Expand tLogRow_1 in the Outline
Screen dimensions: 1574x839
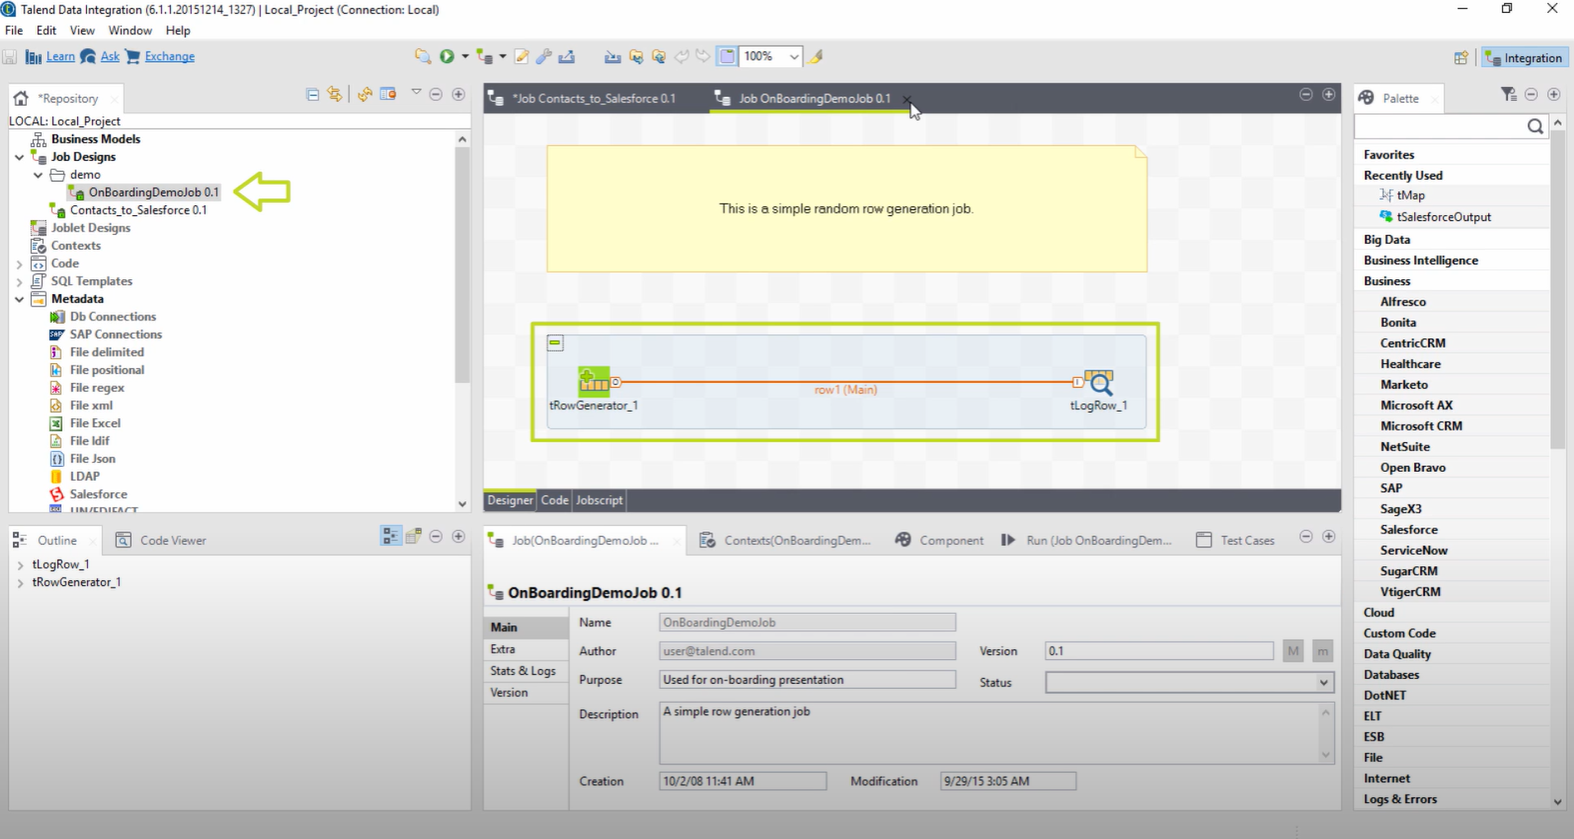[20, 565]
